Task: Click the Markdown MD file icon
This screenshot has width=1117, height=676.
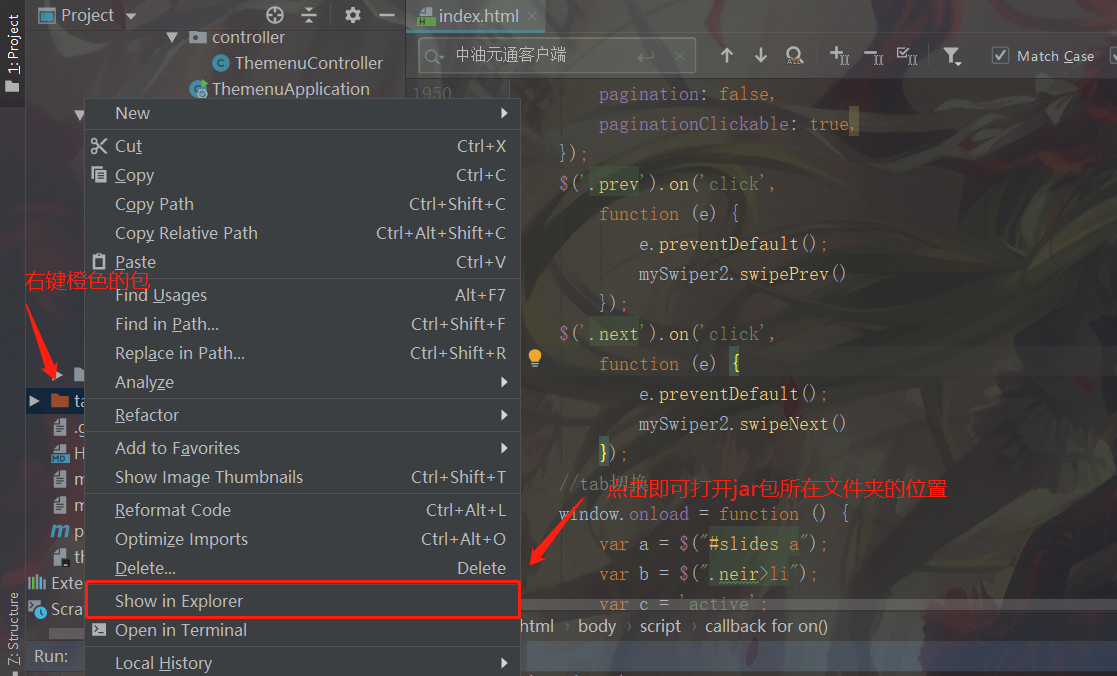Action: 60,453
